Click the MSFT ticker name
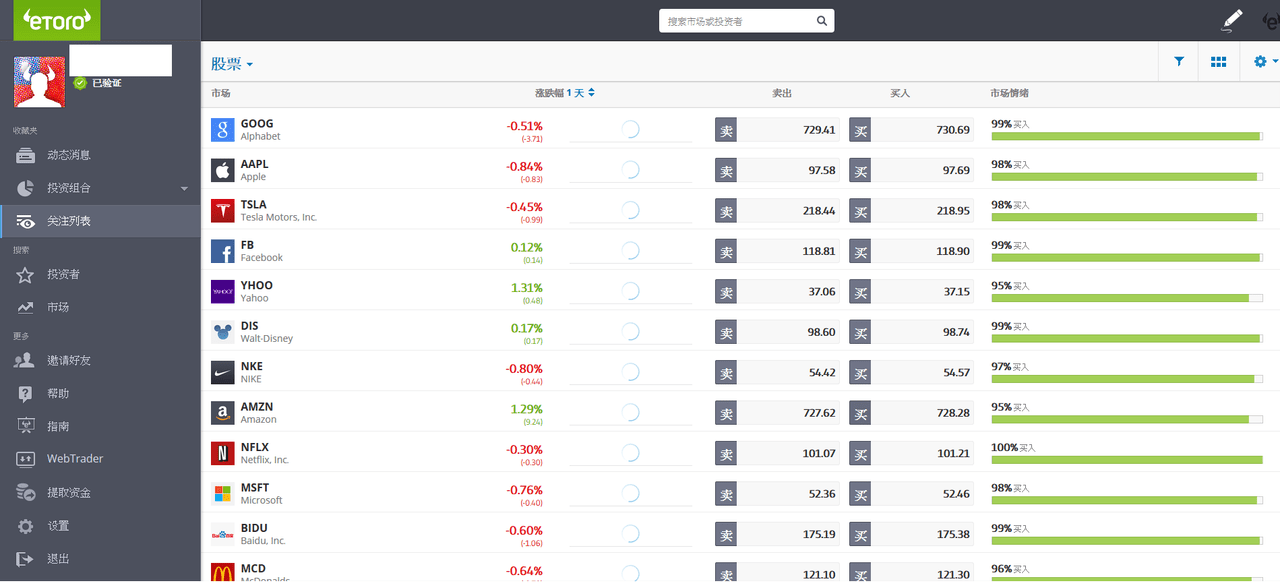 pyautogui.click(x=255, y=488)
